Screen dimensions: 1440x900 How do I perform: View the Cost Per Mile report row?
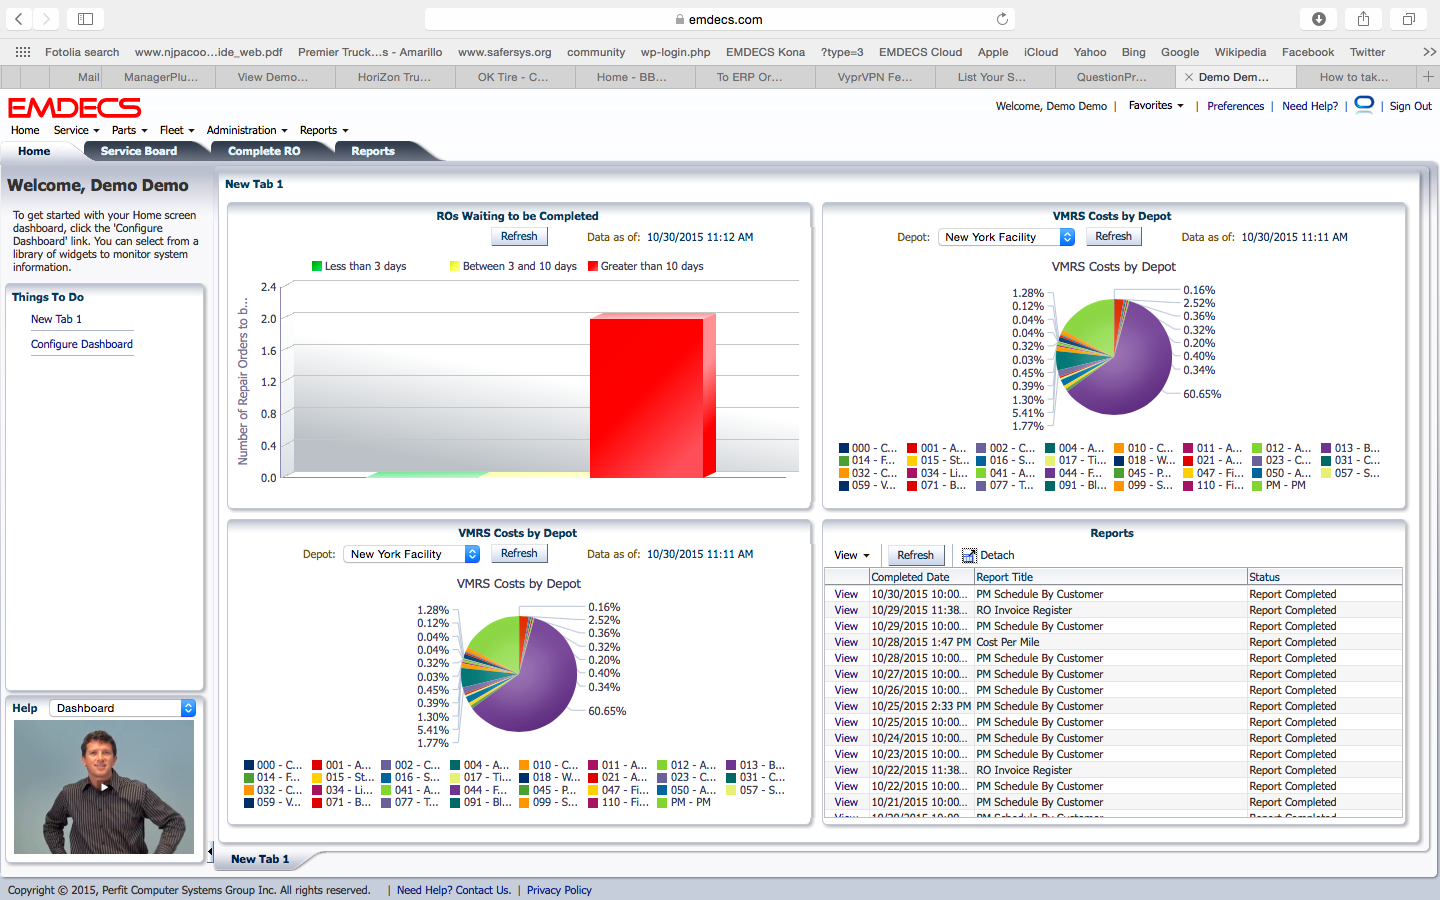[x=846, y=642]
